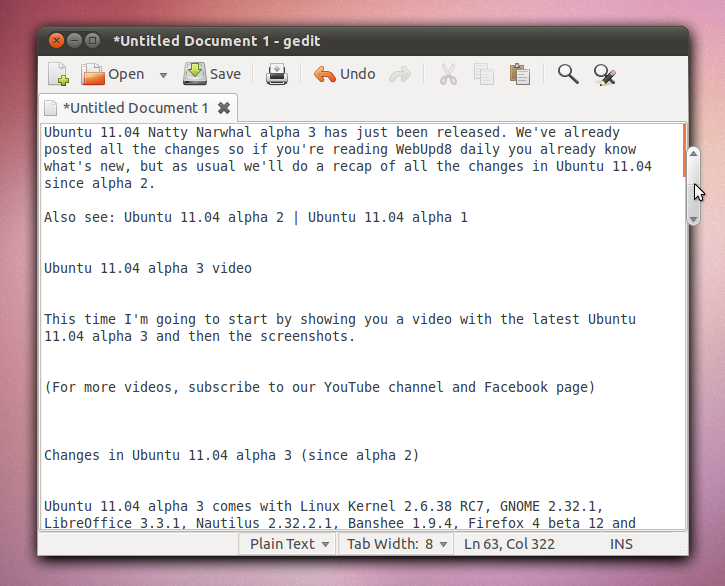The width and height of the screenshot is (725, 586).
Task: Click the gedit window close button
Action: pyautogui.click(x=56, y=41)
